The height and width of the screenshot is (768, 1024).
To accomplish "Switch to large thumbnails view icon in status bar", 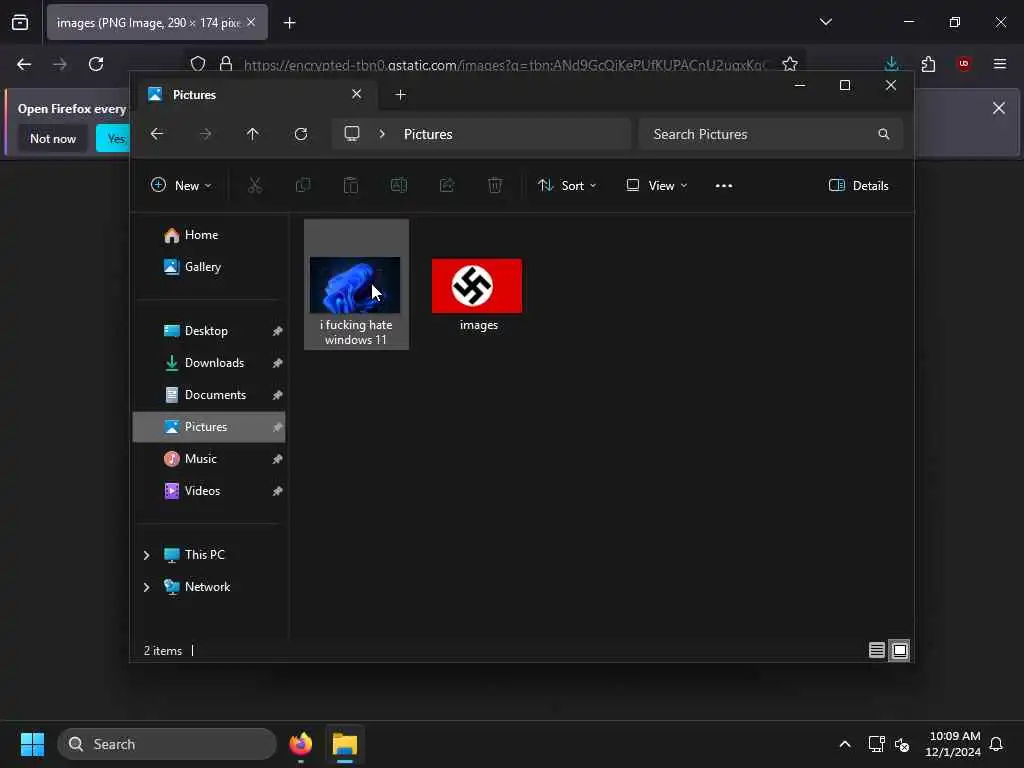I will [899, 650].
